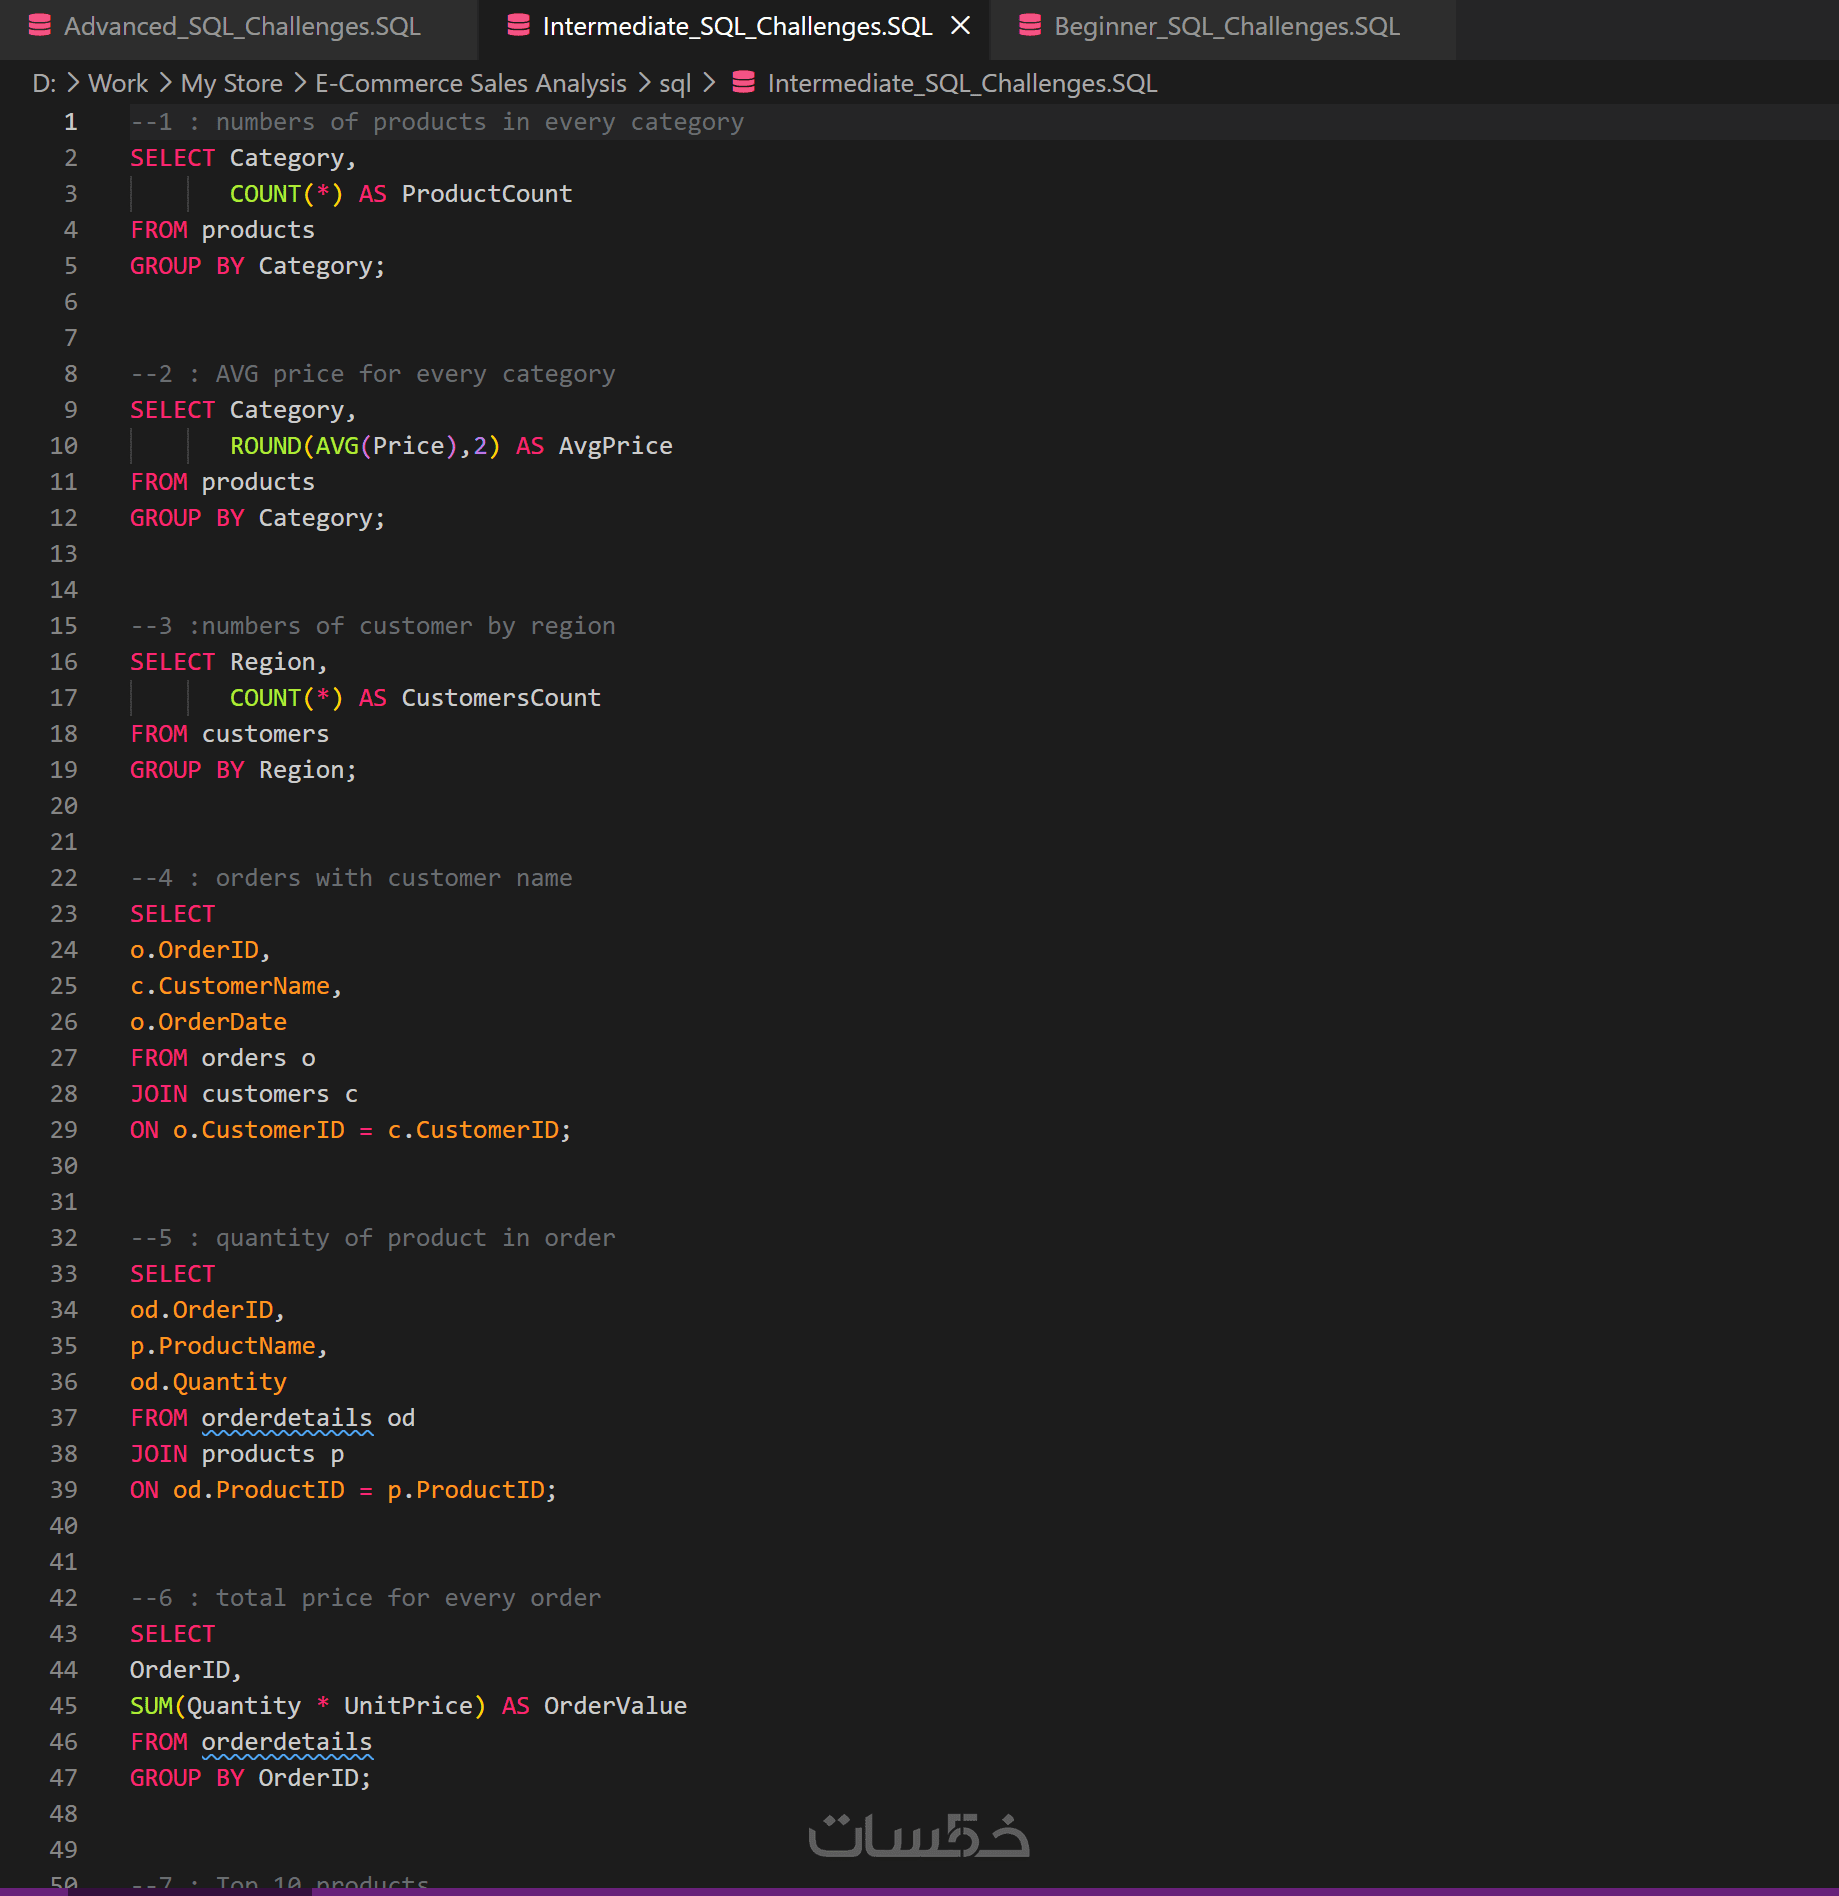
Task: Click database icon on Beginner_SQL_Challenges tab
Action: [1030, 26]
